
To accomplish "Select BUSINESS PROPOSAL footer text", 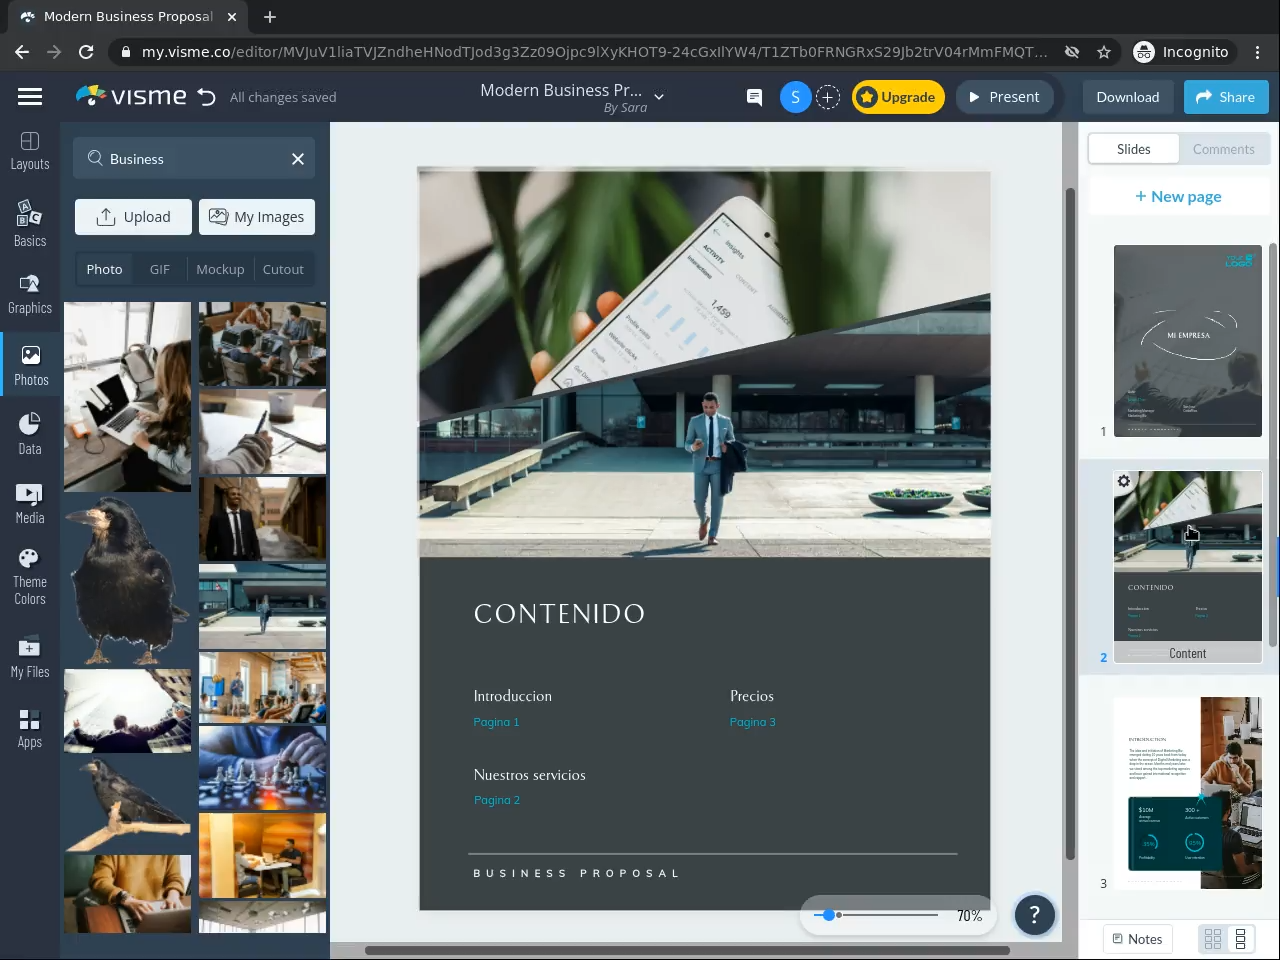I will click(x=576, y=873).
